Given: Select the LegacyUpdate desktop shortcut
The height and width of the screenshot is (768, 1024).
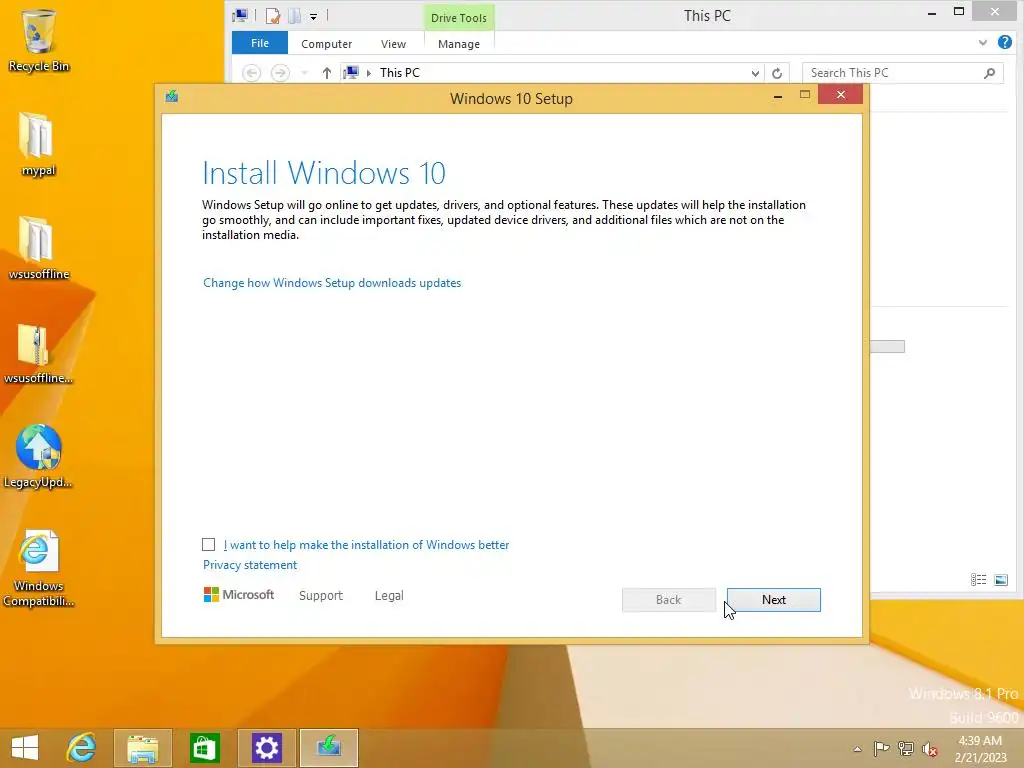Looking at the screenshot, I should [38, 456].
